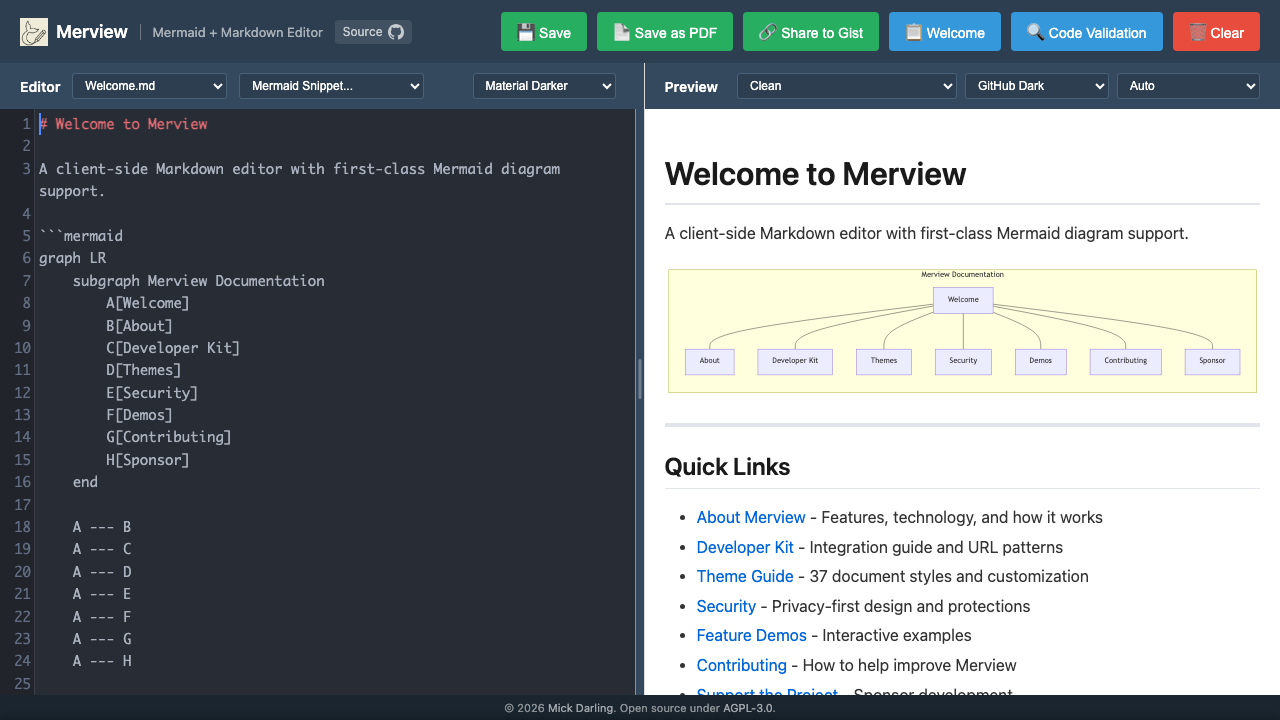Click the link icon on Share to Gist
The height and width of the screenshot is (720, 1280).
tap(767, 32)
